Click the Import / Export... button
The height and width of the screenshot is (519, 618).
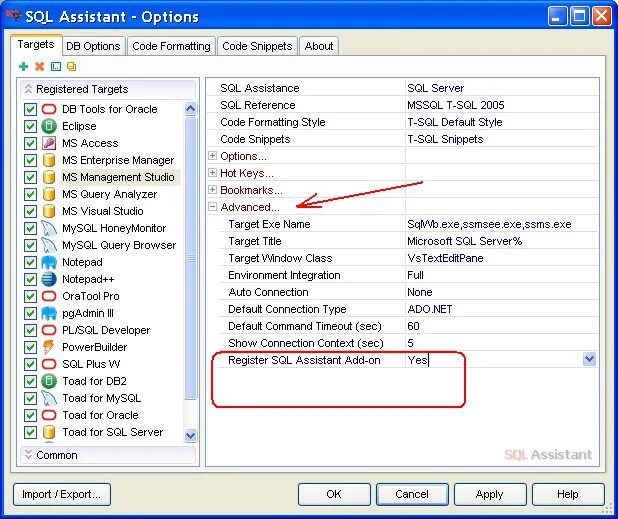pyautogui.click(x=62, y=494)
